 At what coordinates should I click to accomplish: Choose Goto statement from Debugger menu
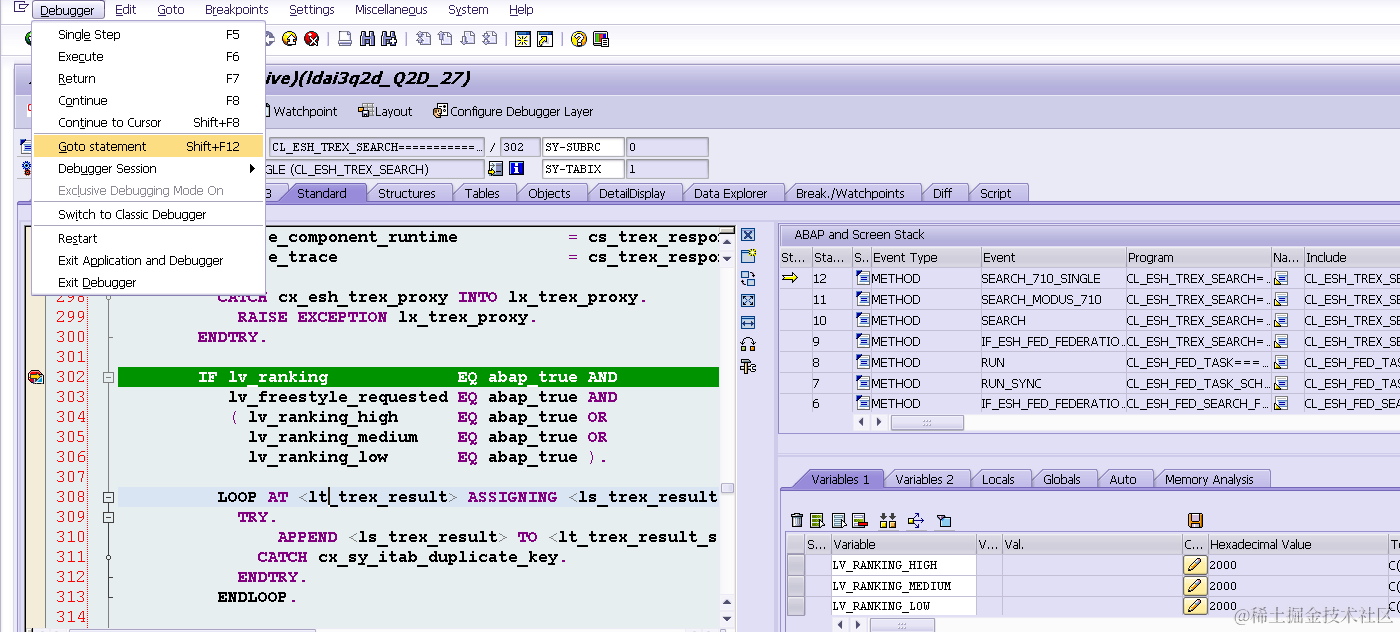click(x=149, y=147)
